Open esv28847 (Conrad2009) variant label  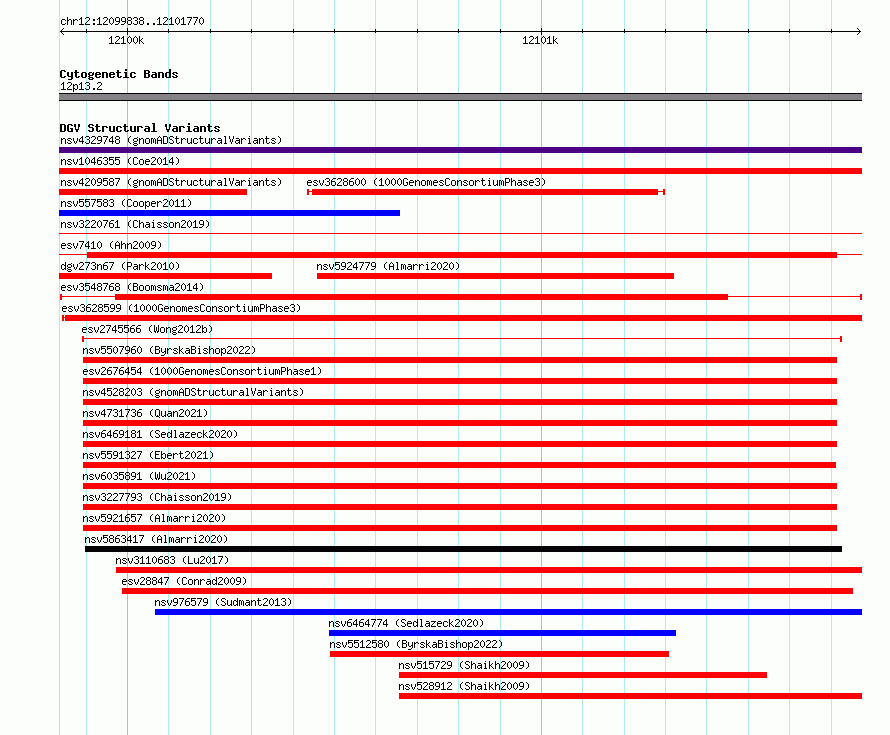184,581
